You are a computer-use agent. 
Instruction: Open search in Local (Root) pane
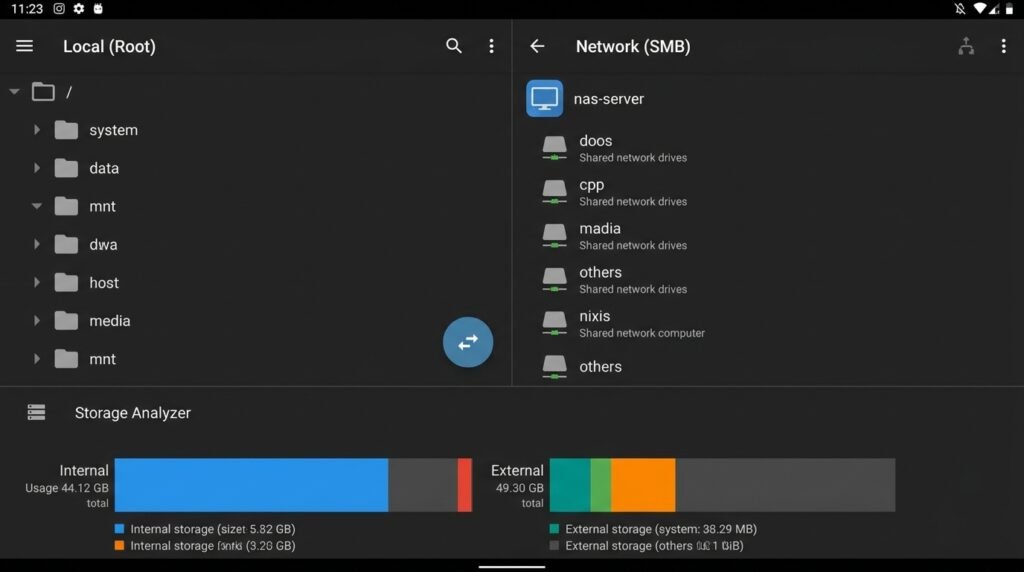pyautogui.click(x=453, y=46)
